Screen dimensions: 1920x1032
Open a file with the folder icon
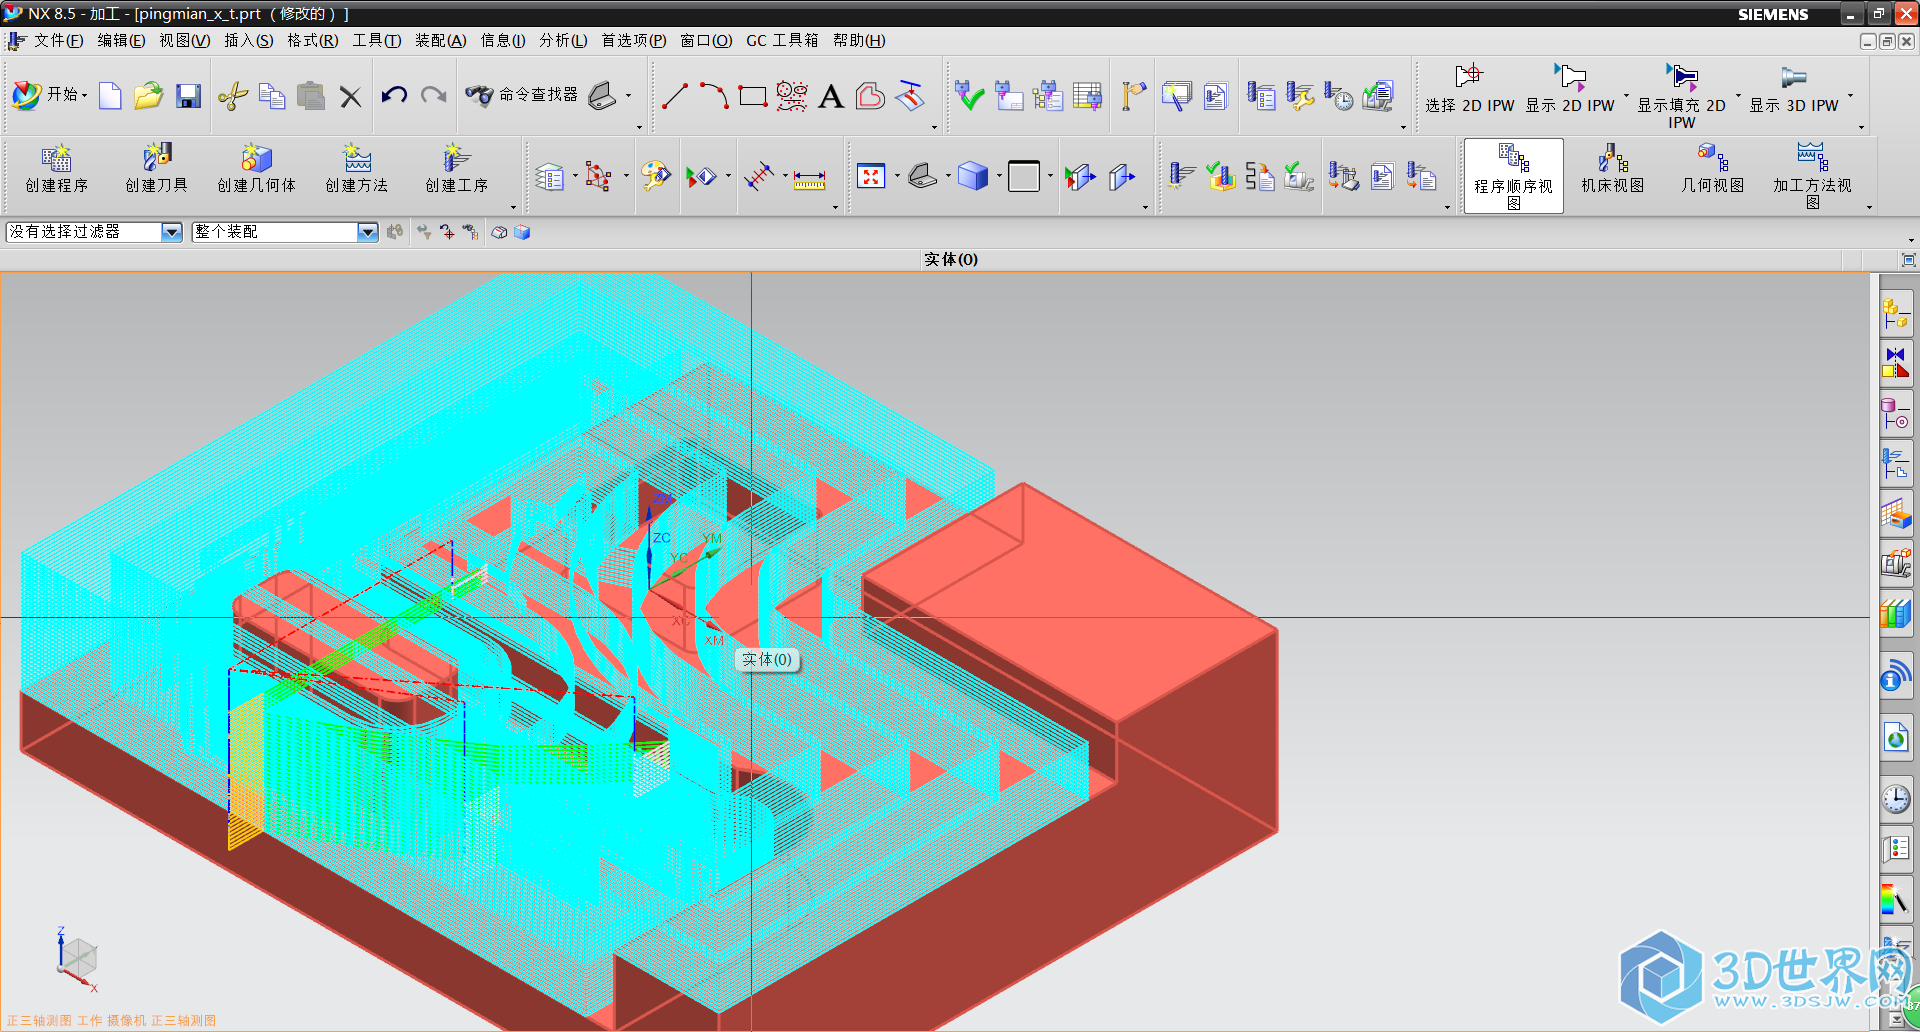[148, 96]
